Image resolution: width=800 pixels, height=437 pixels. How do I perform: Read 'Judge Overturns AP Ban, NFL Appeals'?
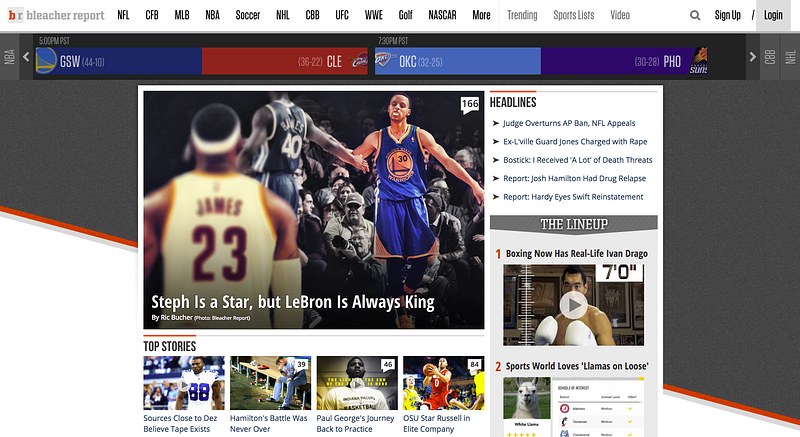click(569, 123)
